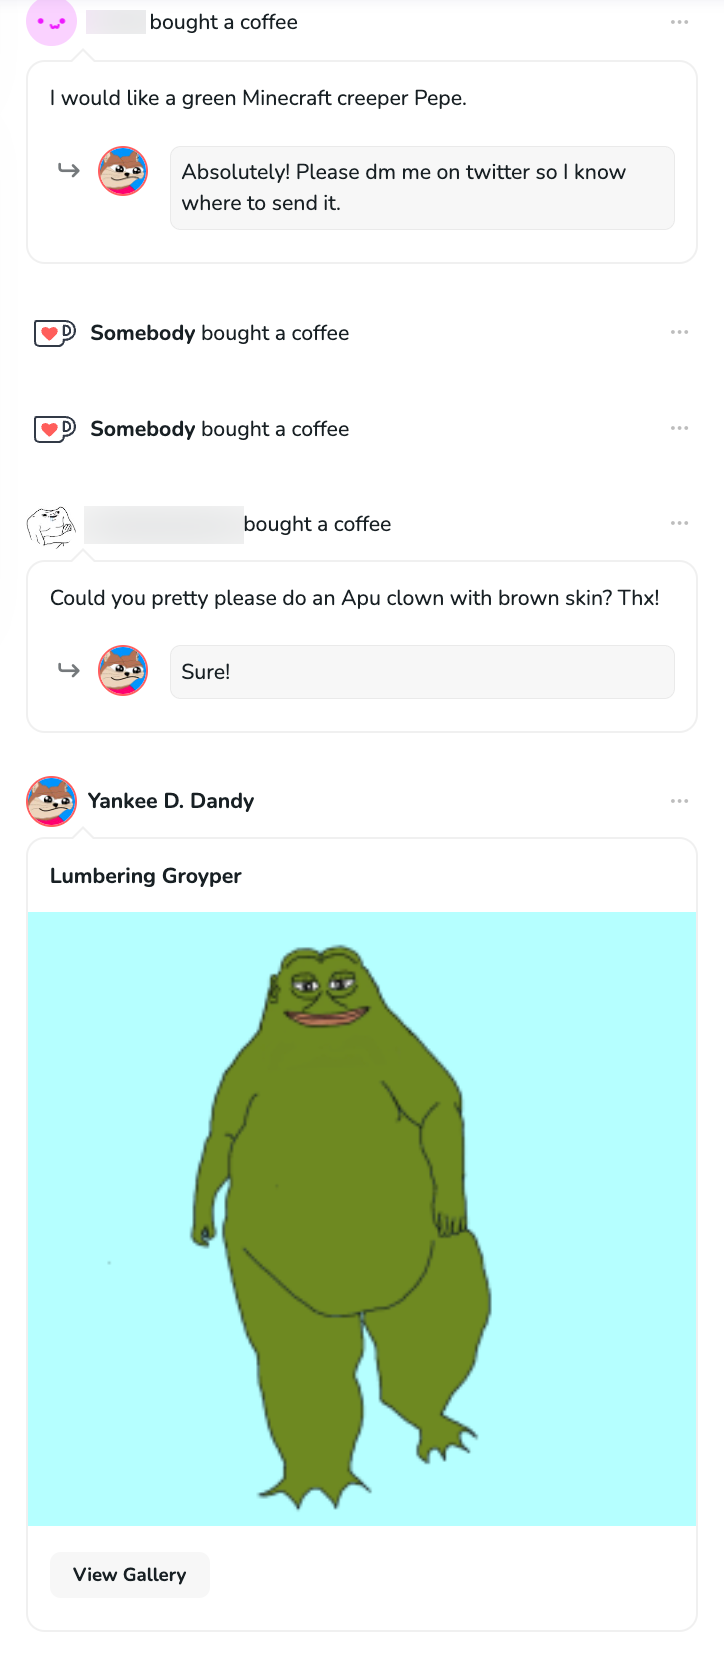724x1654 pixels.
Task: Open options menu on Yankee D. Dandy's post
Action: coord(679,800)
